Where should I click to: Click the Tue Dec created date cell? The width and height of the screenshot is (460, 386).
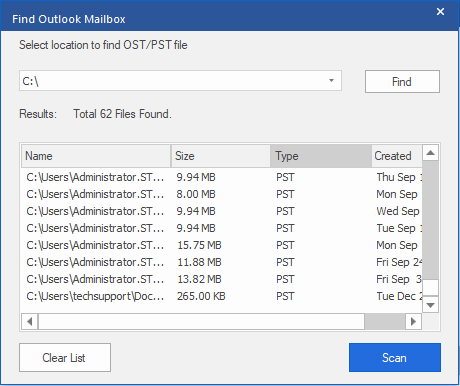[x=399, y=296]
